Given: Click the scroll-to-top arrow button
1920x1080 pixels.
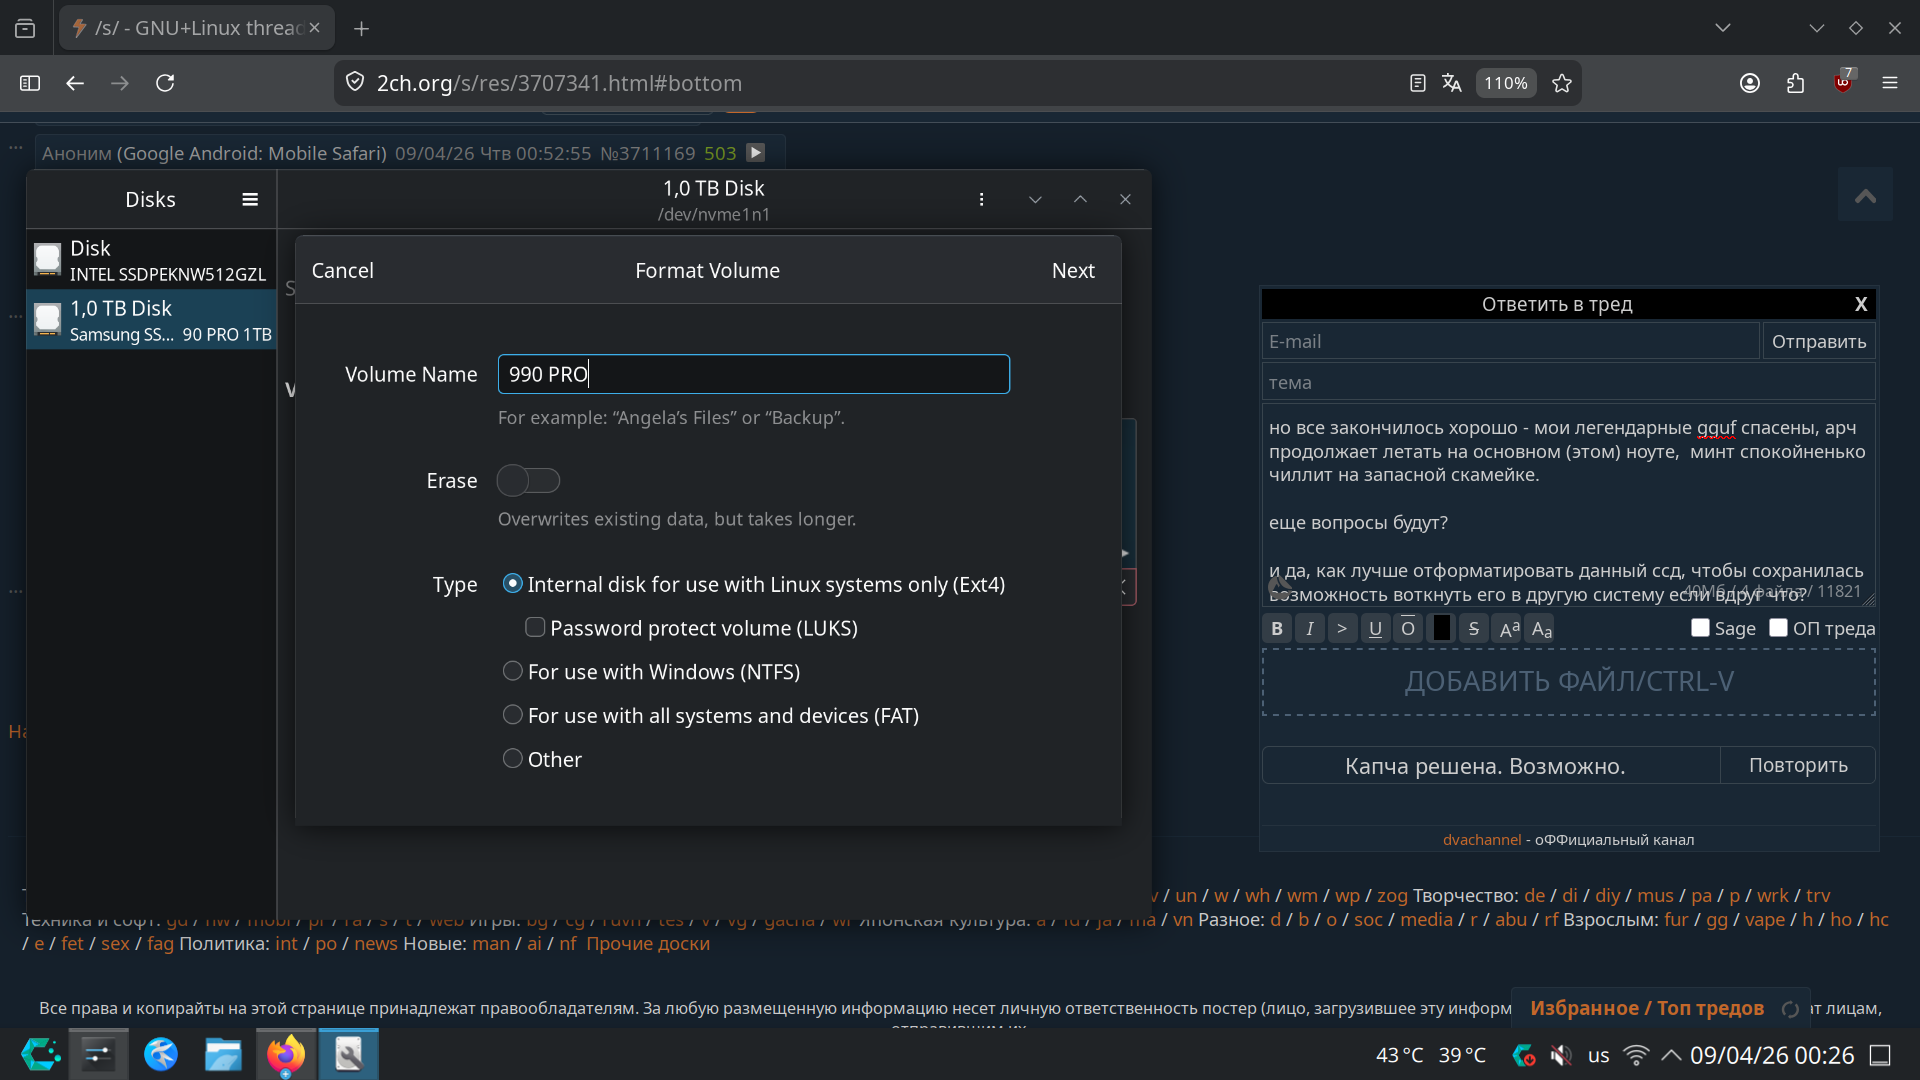Looking at the screenshot, I should (1865, 195).
